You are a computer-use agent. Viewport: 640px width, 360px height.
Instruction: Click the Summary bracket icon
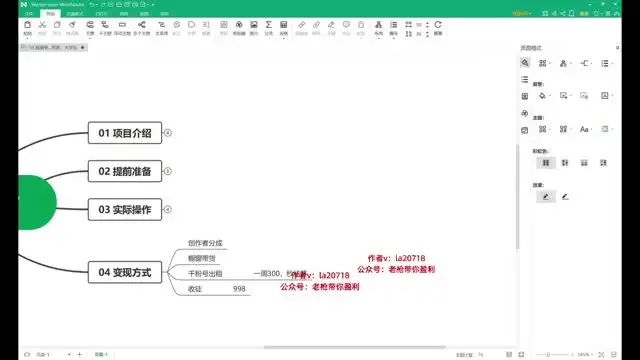(206, 25)
